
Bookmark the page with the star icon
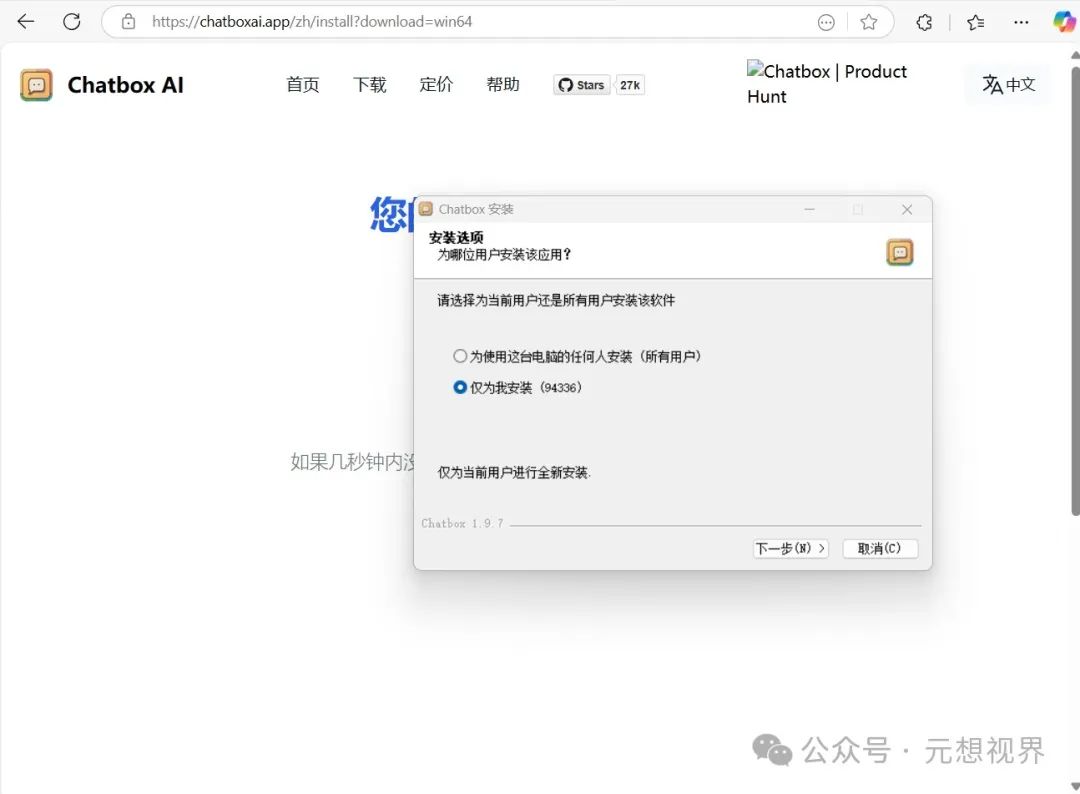point(869,22)
